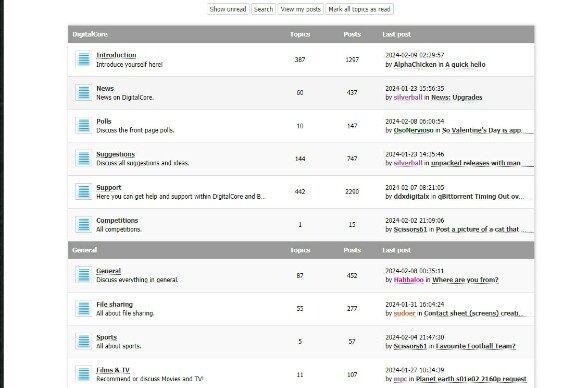This screenshot has height=388, width=575.
Task: Open View my posts
Action: [x=300, y=9]
